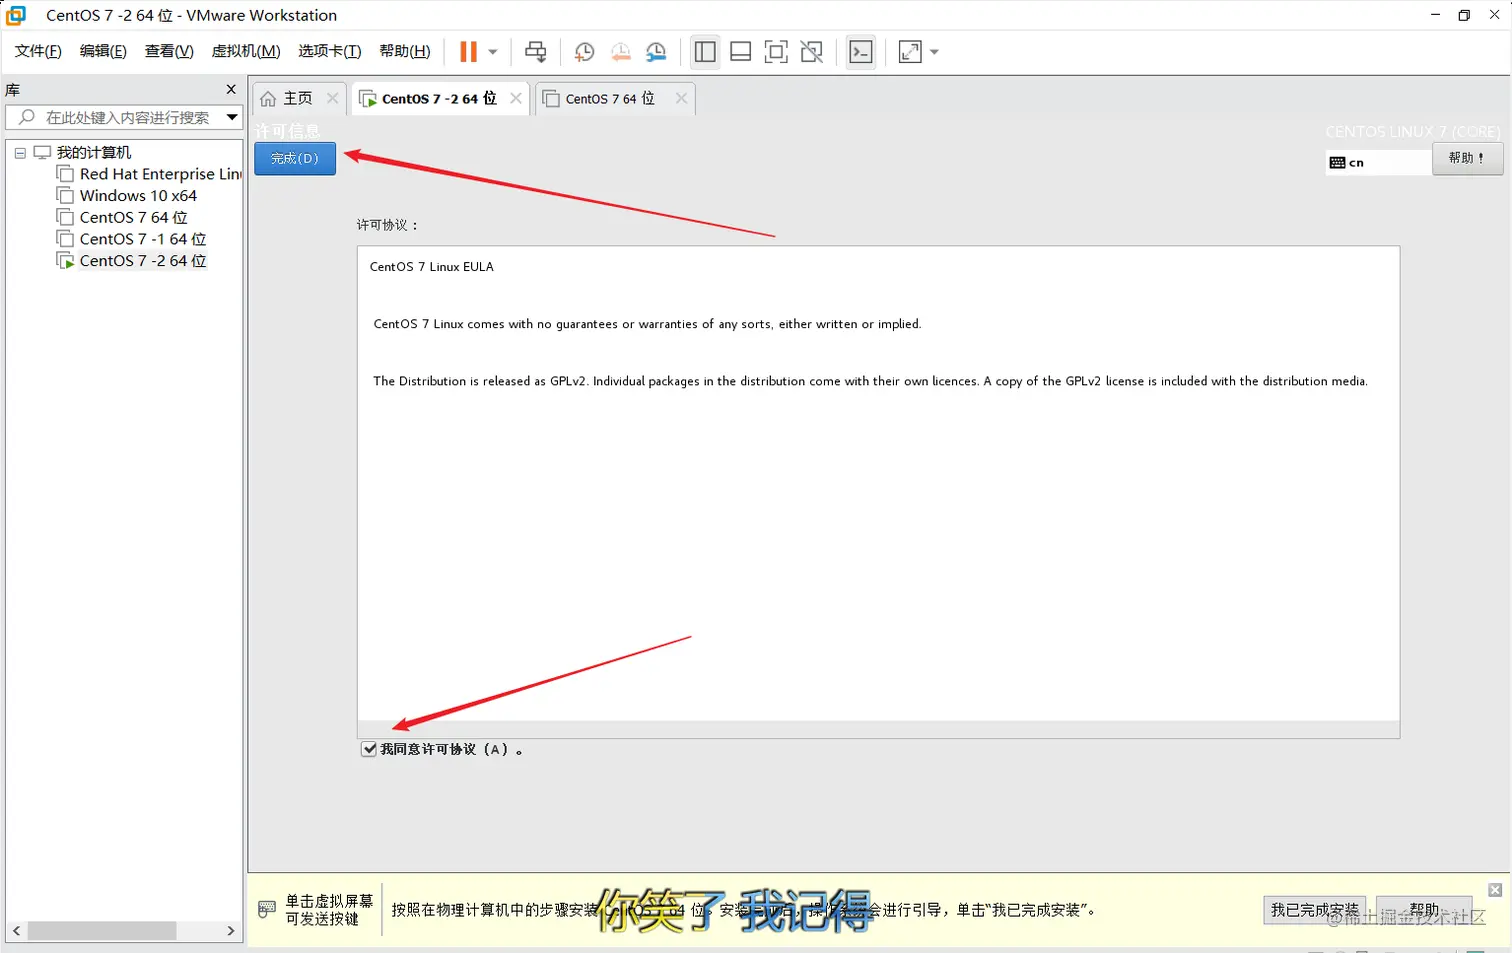1512x953 pixels.
Task: Click the Unity mode icon
Action: [x=812, y=52]
